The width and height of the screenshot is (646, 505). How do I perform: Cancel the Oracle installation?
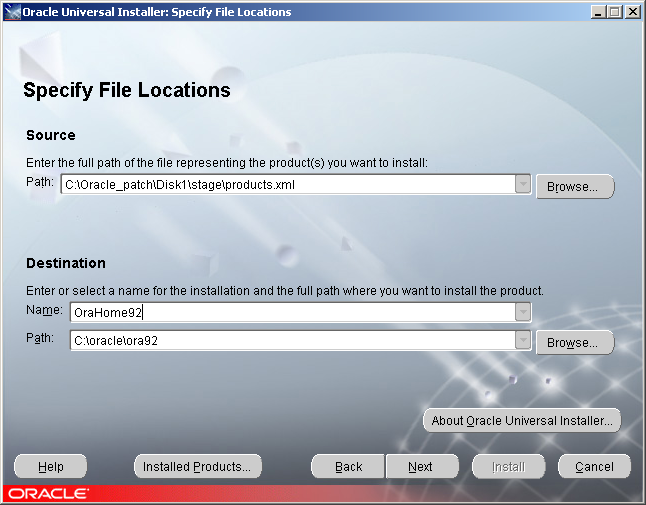[594, 467]
